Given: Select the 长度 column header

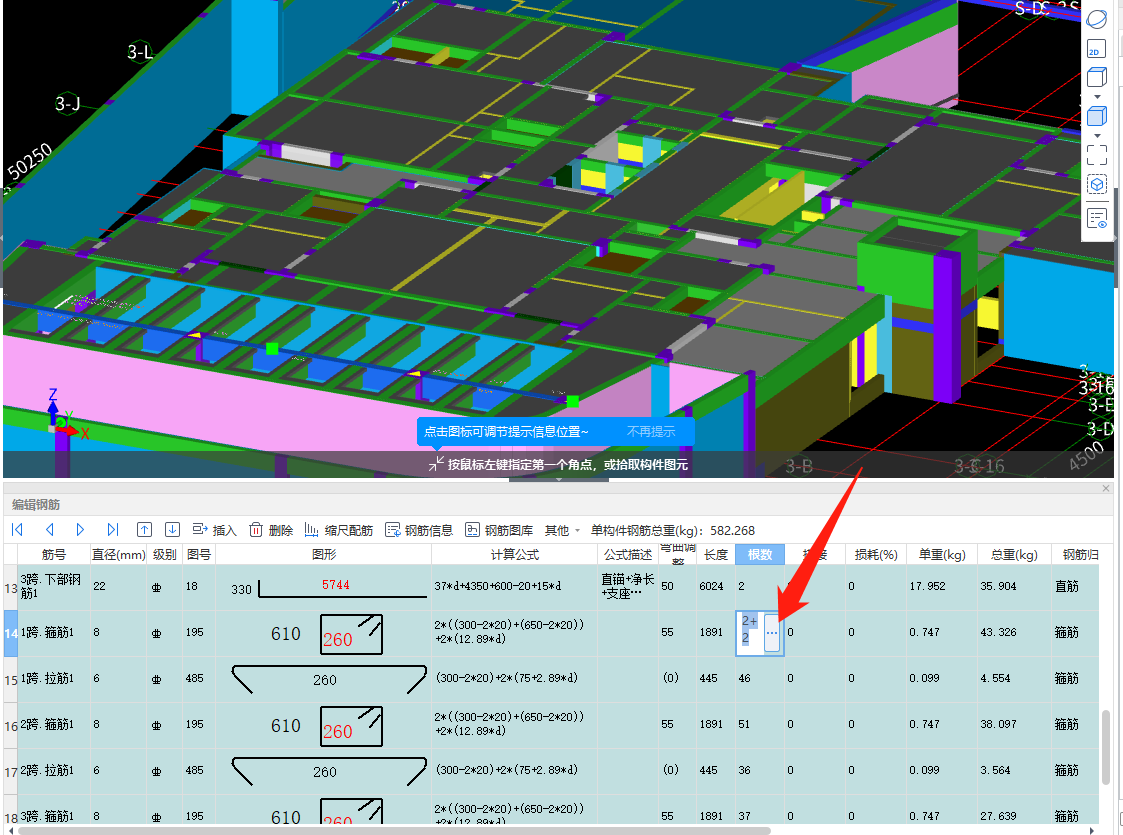Looking at the screenshot, I should pyautogui.click(x=715, y=554).
